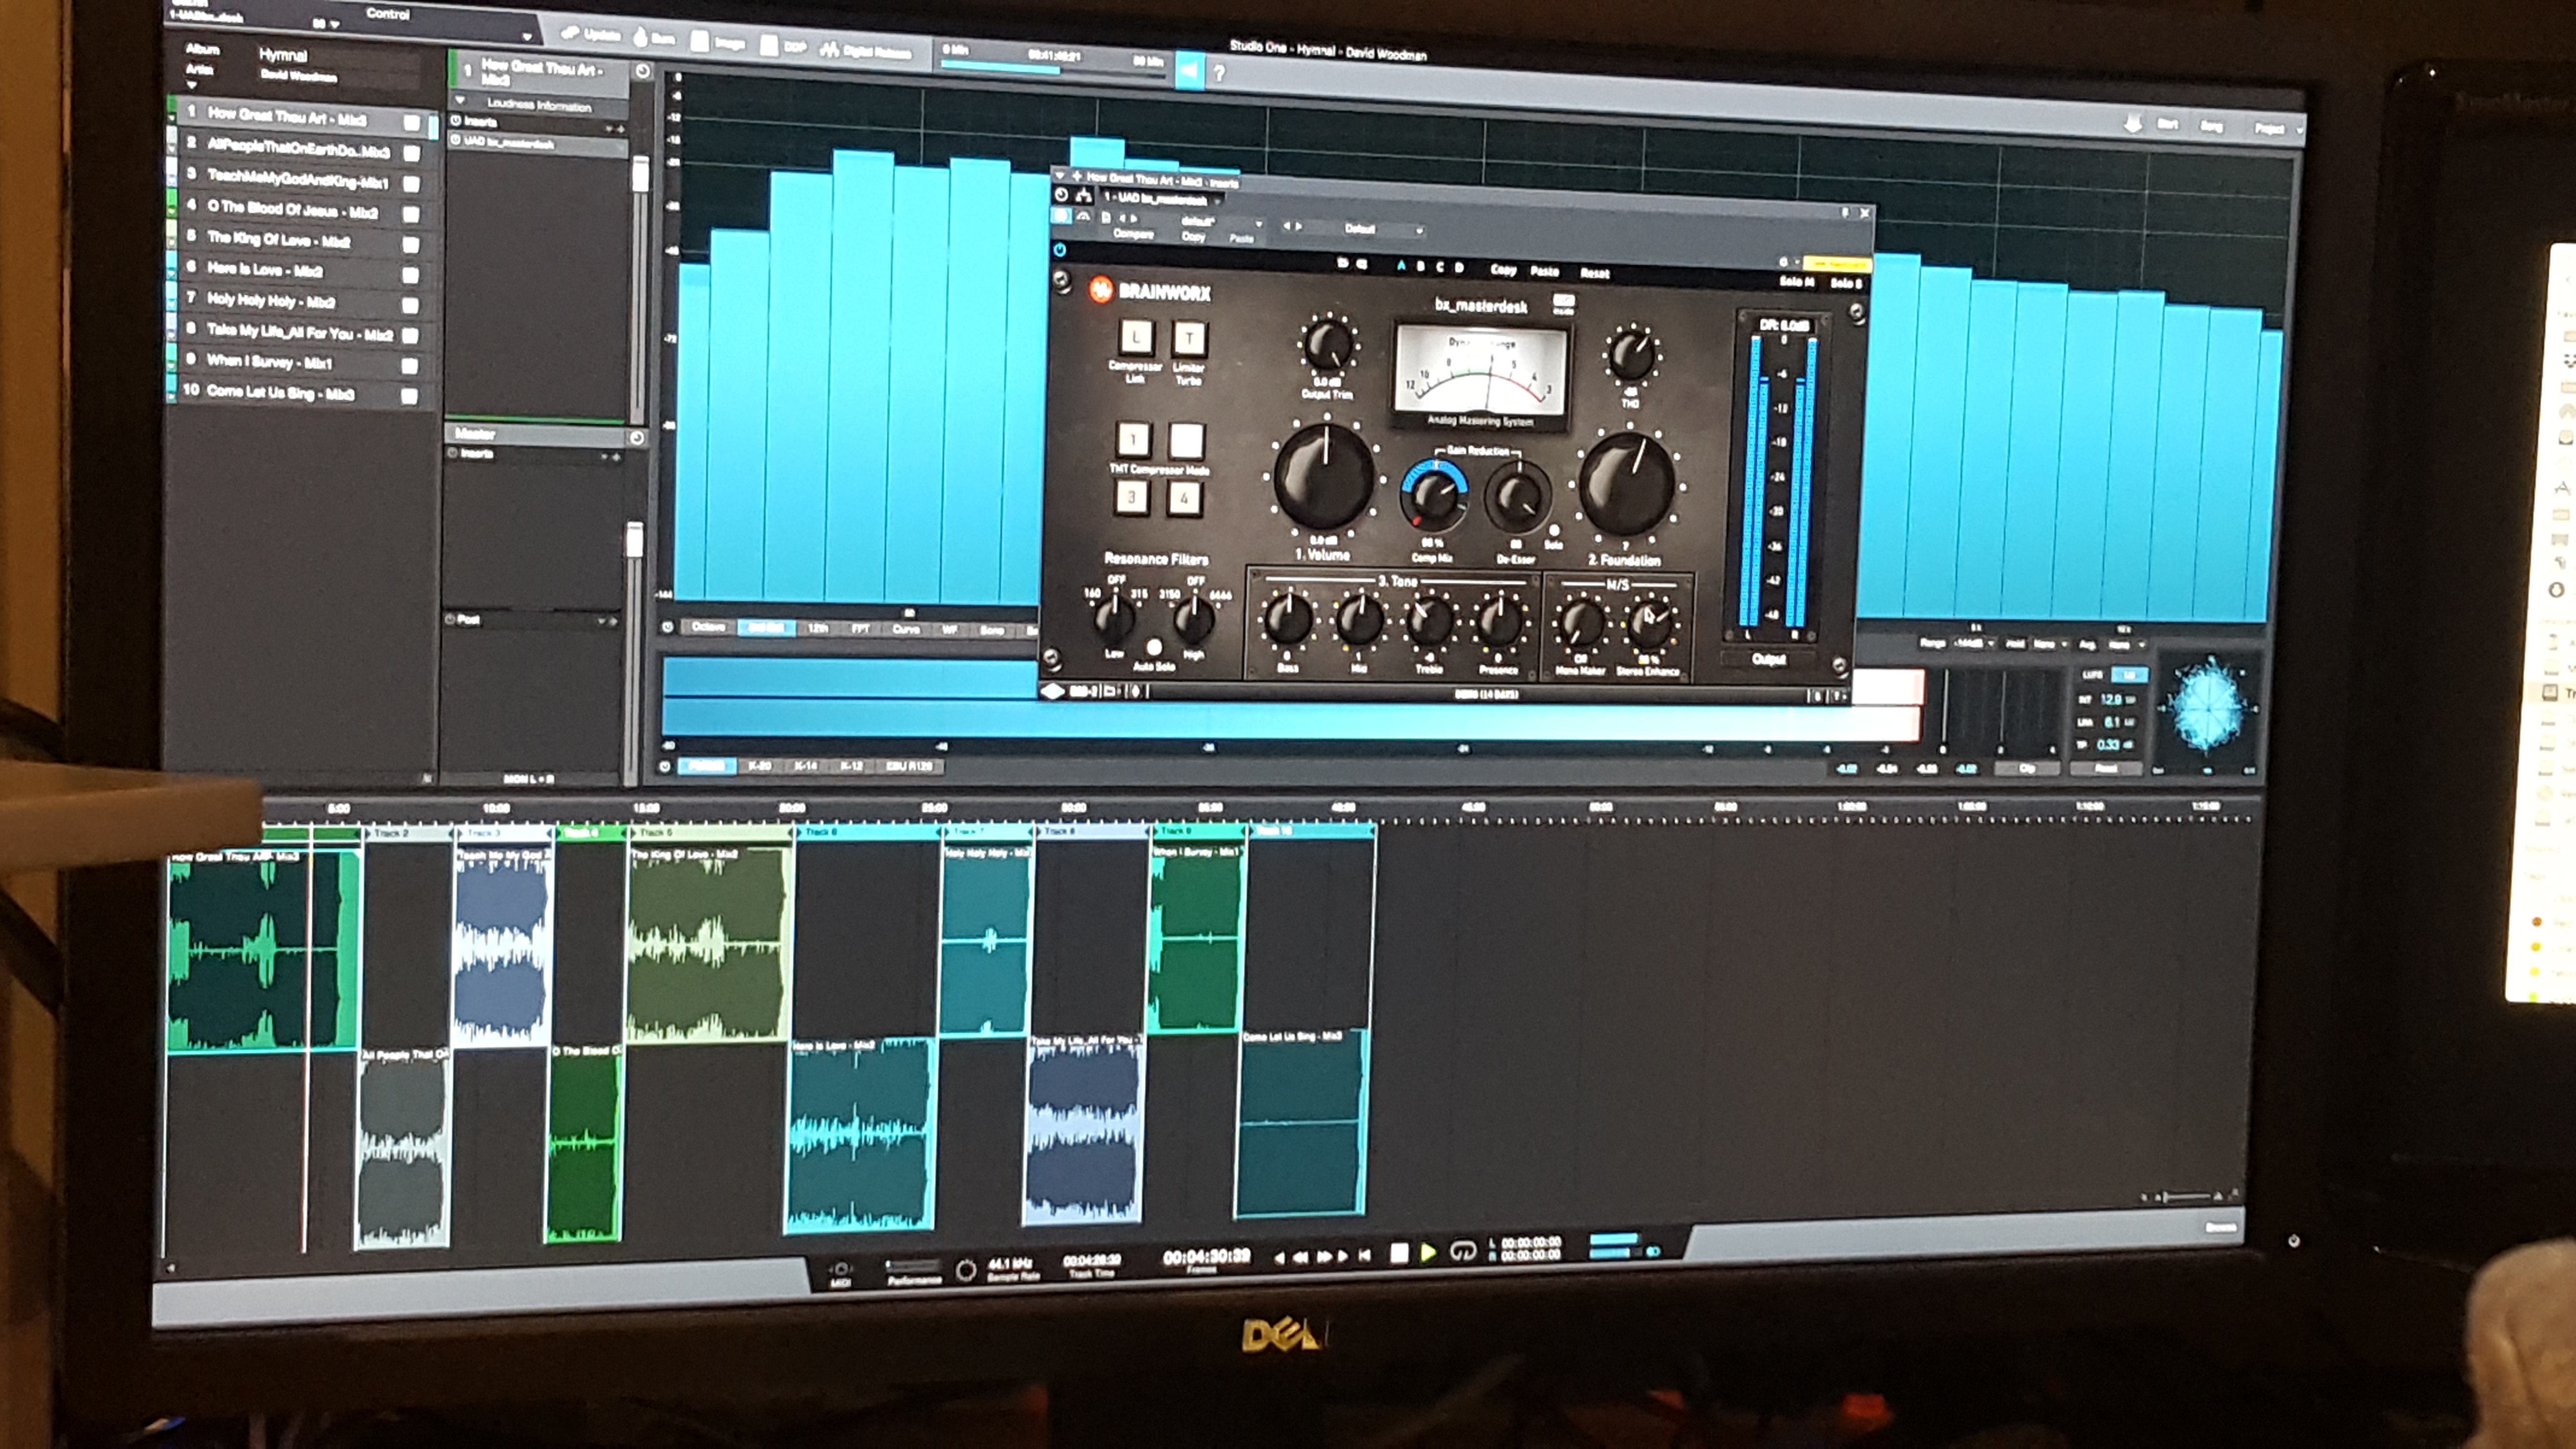Open the Control panel dropdown arrow
Image resolution: width=2576 pixels, height=1449 pixels.
pyautogui.click(x=527, y=36)
